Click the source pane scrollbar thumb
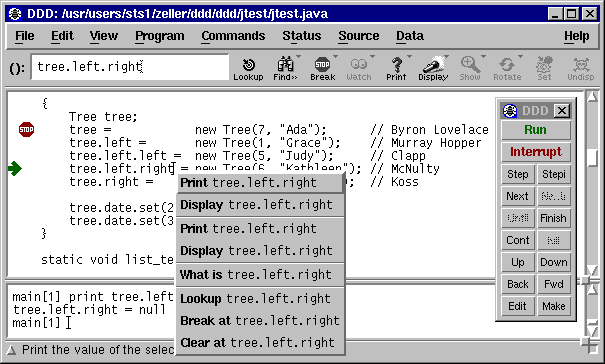Viewport: 605px width, 364px height. 592,157
